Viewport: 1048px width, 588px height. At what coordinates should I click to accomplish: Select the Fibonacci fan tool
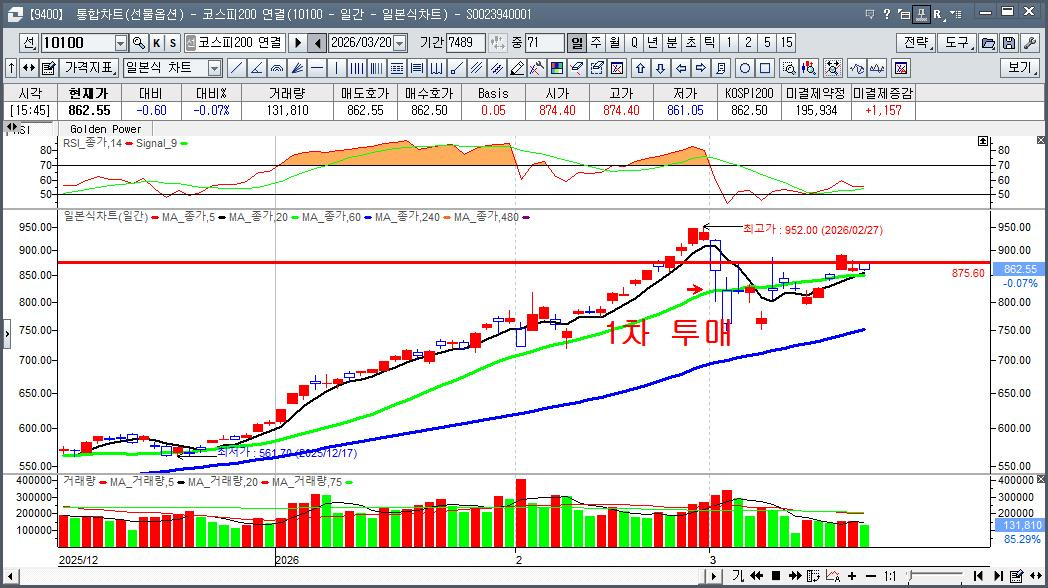pos(297,67)
